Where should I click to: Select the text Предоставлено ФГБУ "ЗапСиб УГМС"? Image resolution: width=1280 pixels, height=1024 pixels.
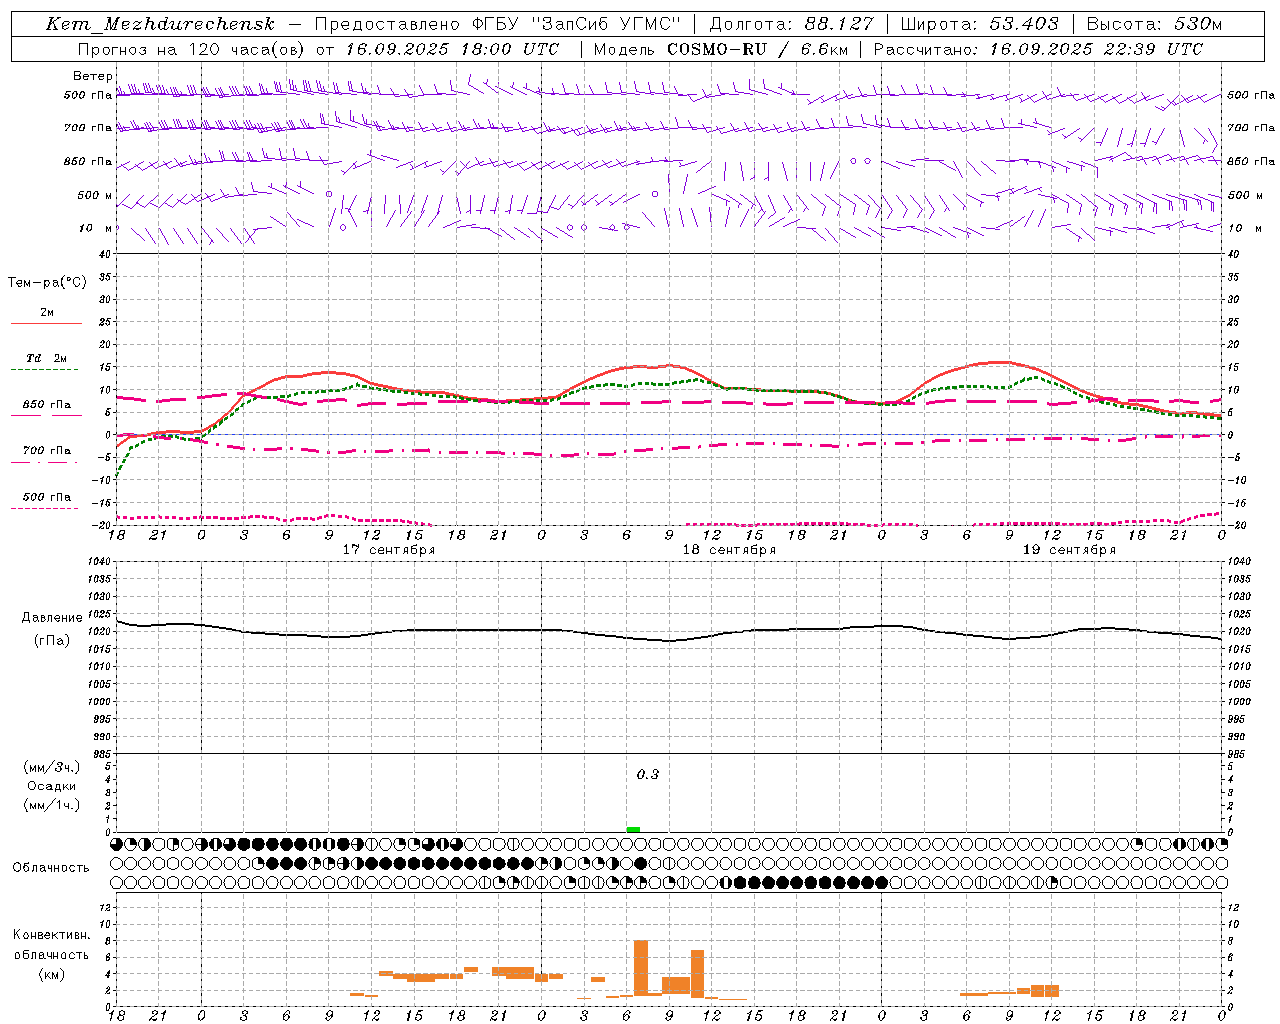pyautogui.click(x=498, y=24)
